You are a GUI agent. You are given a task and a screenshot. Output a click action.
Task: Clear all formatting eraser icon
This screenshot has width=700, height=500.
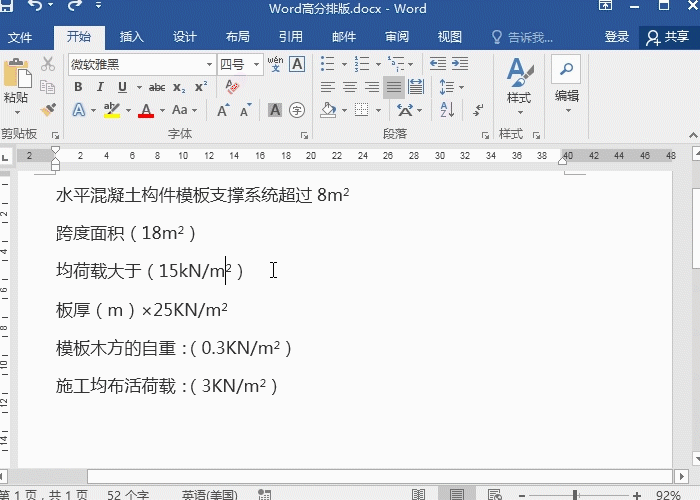[x=232, y=87]
